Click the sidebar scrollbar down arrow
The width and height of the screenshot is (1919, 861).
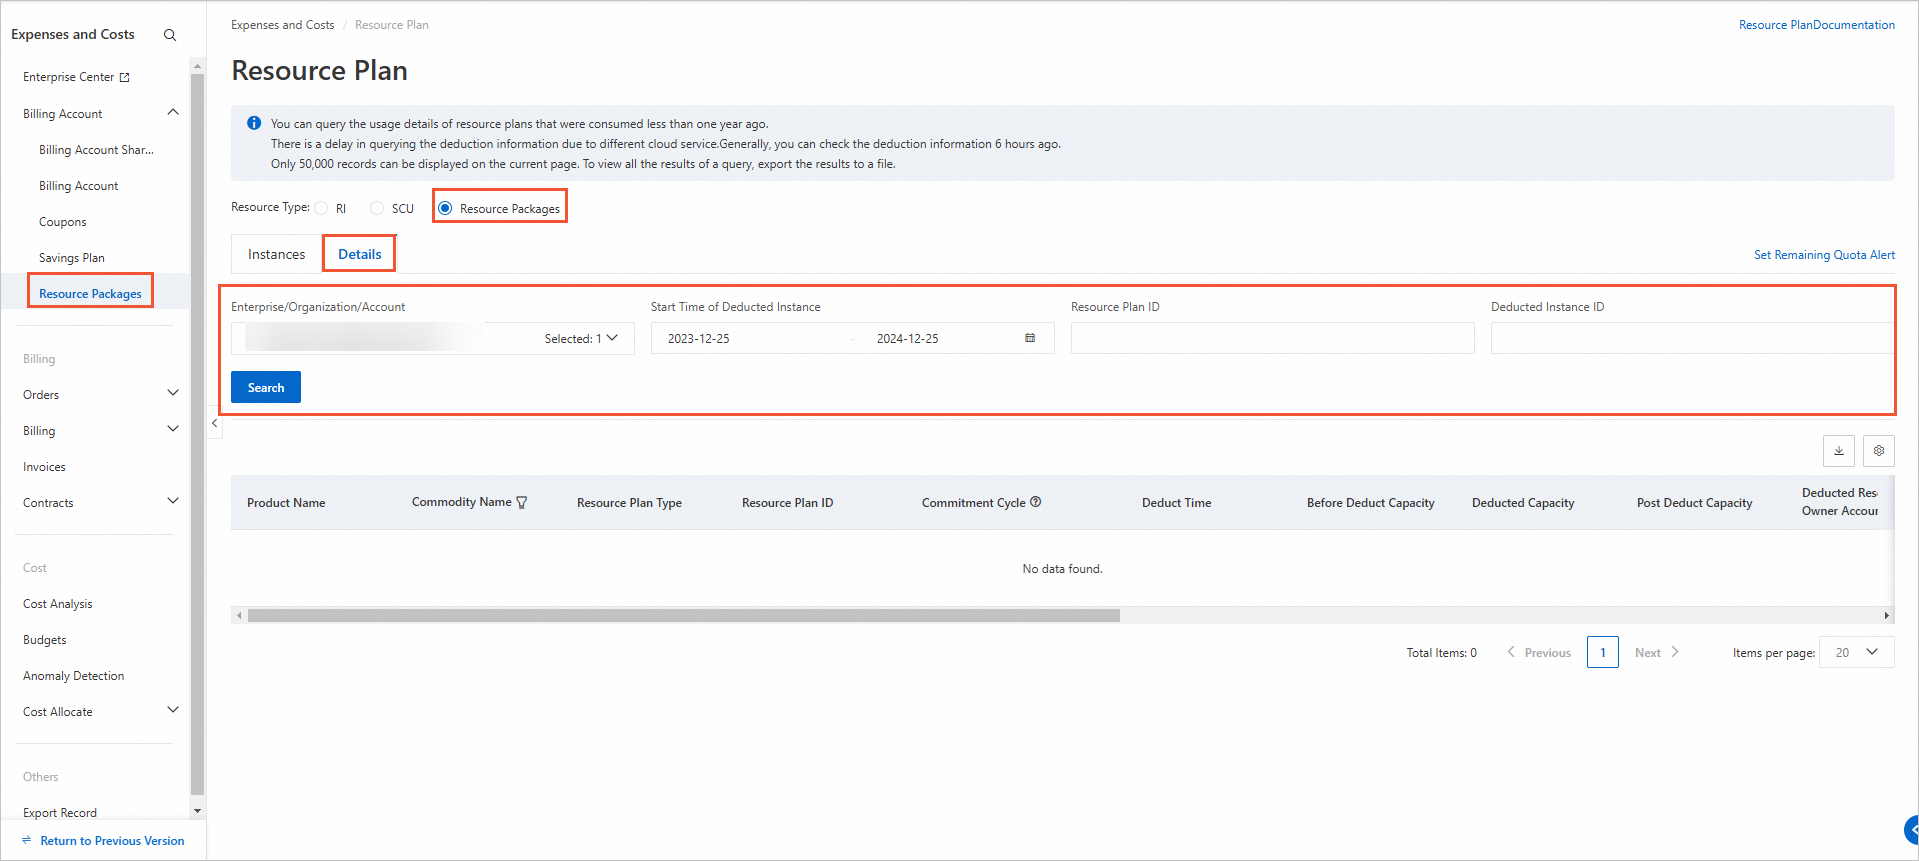197,811
